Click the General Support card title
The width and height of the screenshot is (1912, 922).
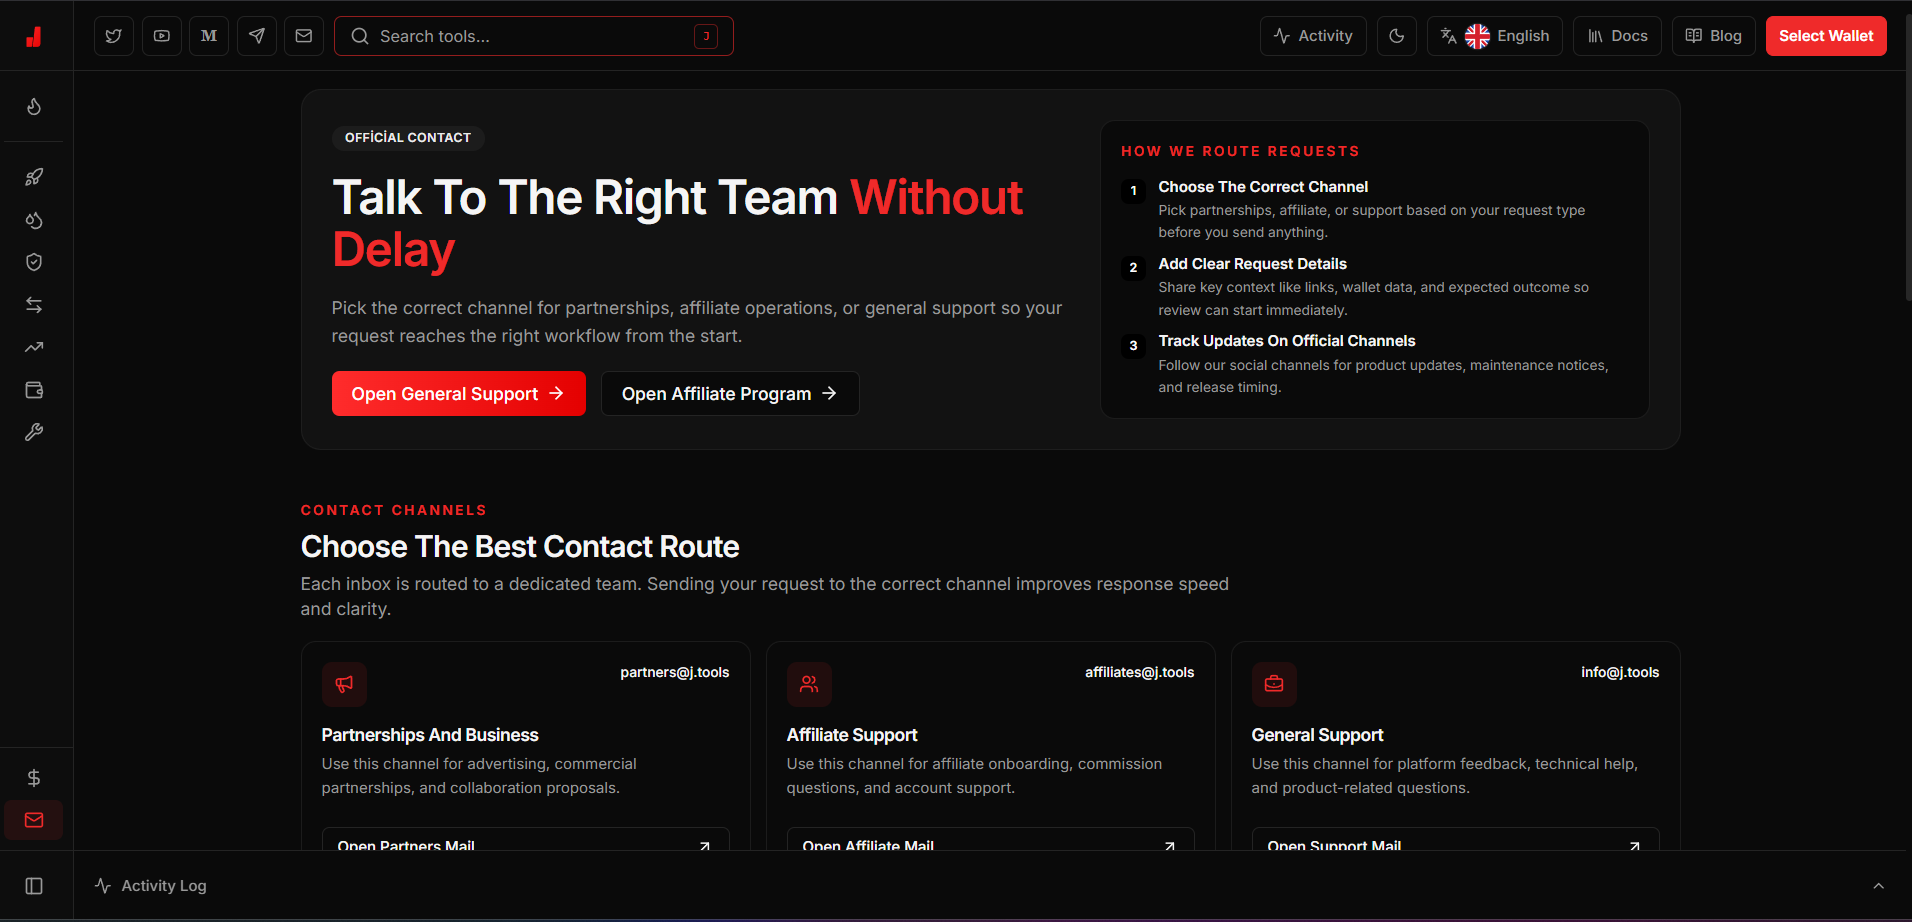tap(1317, 735)
